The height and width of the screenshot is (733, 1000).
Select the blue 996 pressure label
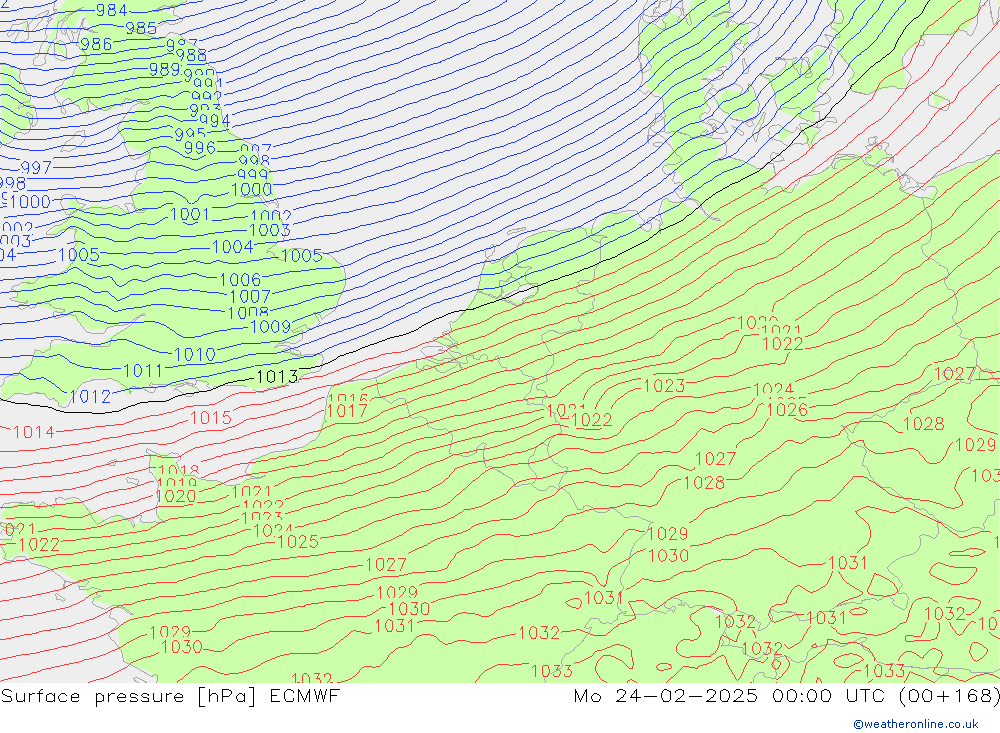pyautogui.click(x=200, y=148)
